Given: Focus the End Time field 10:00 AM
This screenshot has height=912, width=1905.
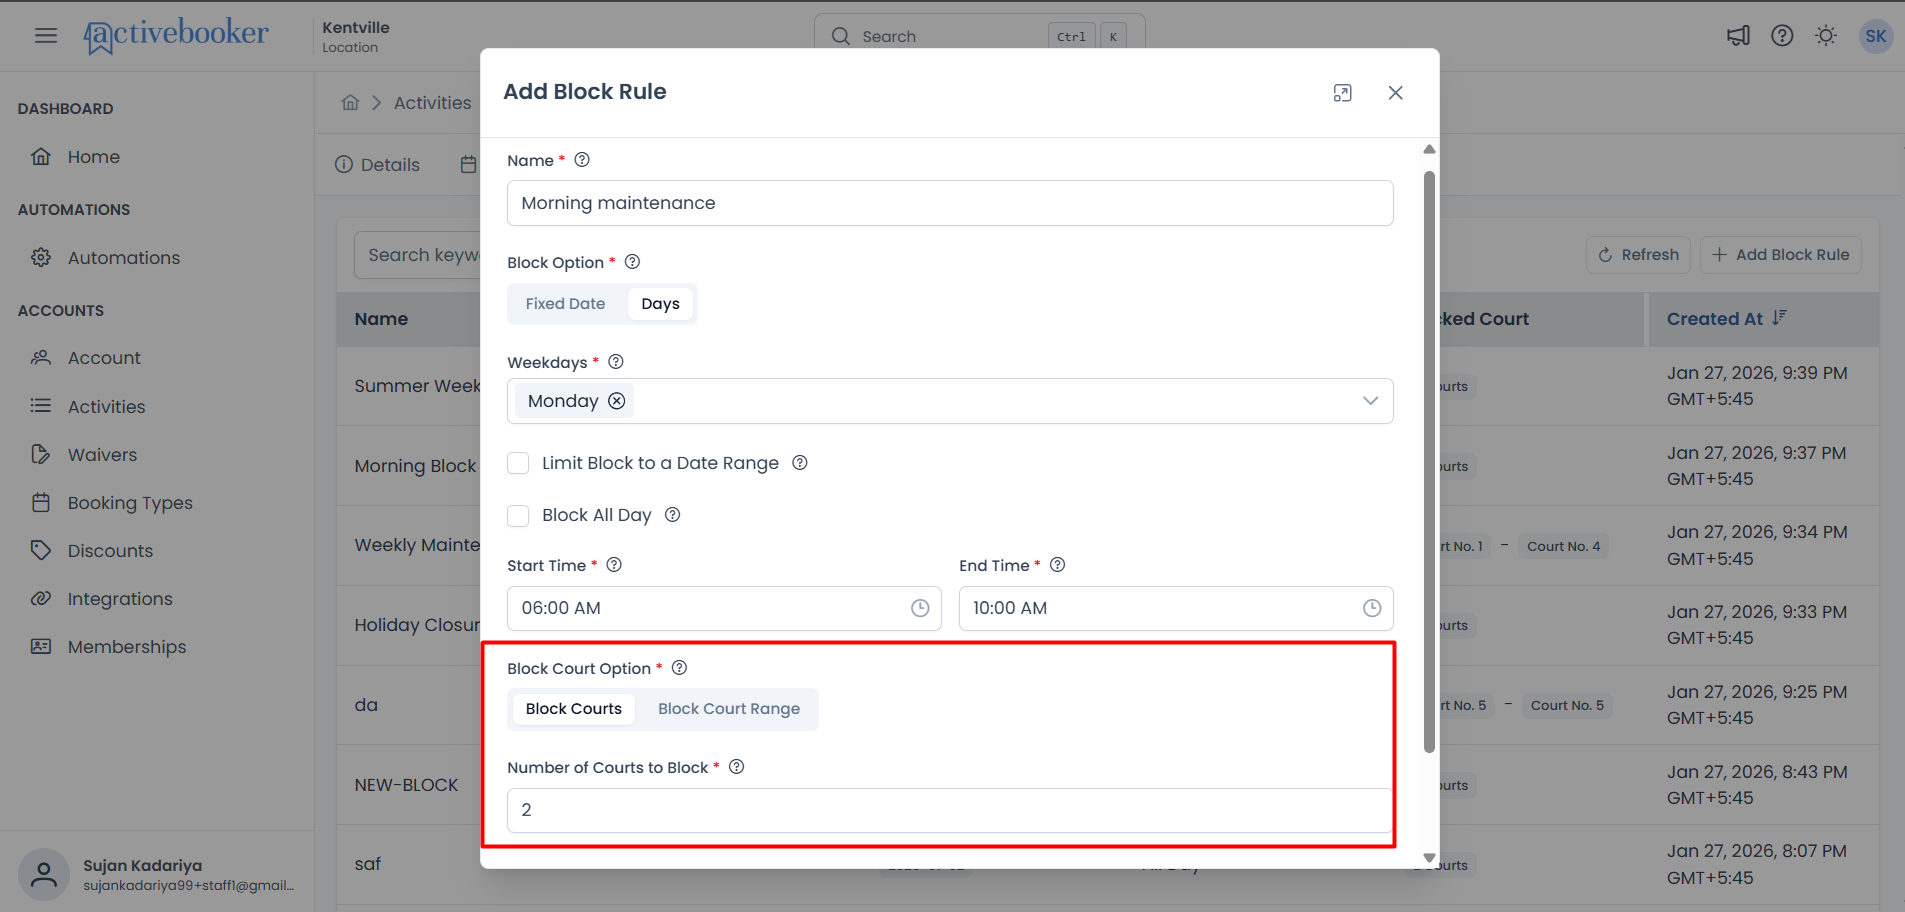Looking at the screenshot, I should tap(1176, 608).
